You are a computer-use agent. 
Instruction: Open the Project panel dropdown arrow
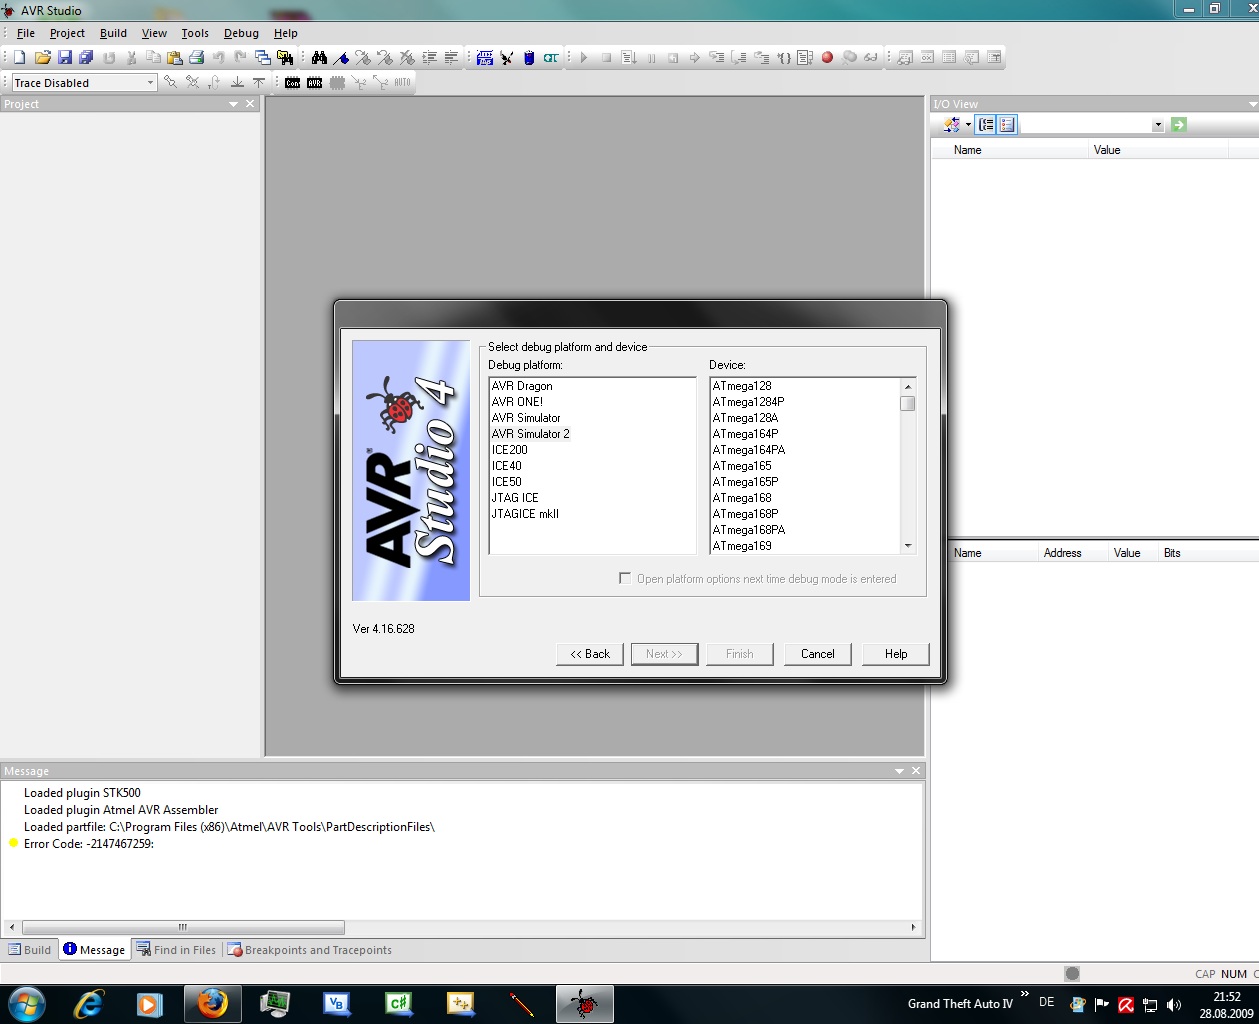[234, 104]
